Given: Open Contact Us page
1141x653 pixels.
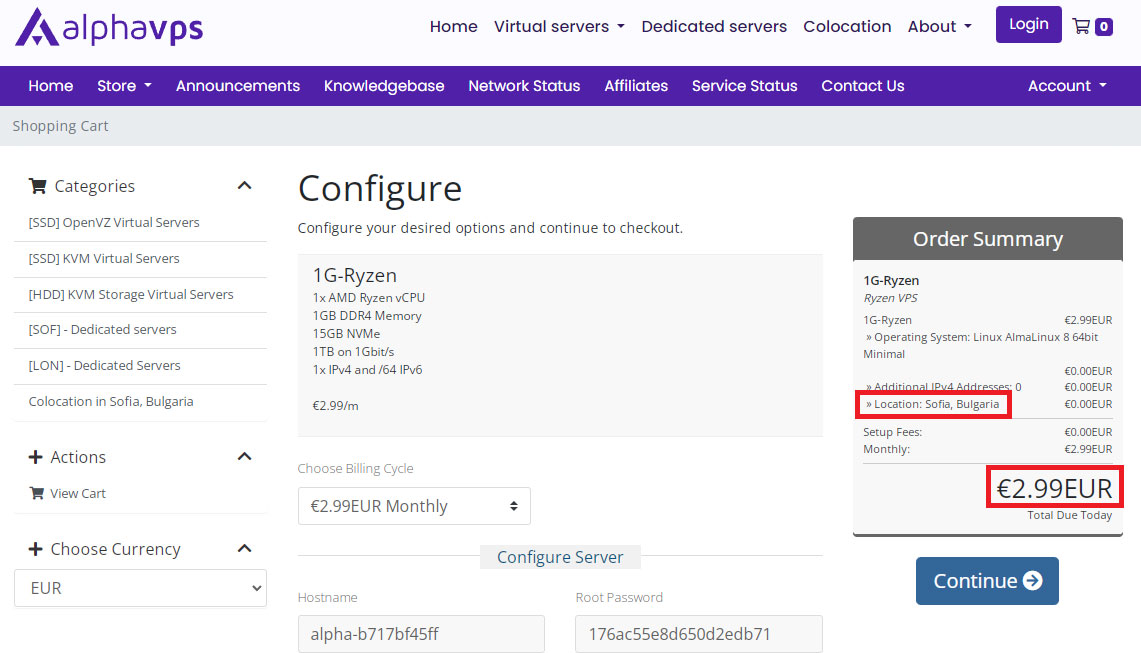Looking at the screenshot, I should click(863, 86).
